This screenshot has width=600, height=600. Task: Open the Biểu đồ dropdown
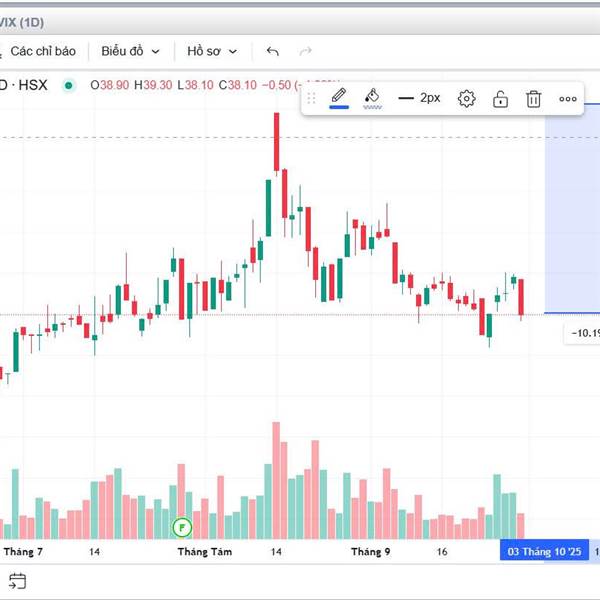click(130, 51)
